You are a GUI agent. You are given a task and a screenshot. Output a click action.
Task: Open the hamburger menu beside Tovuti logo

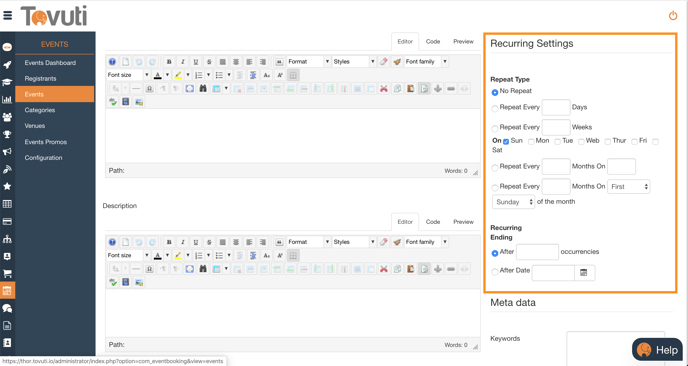pos(7,16)
